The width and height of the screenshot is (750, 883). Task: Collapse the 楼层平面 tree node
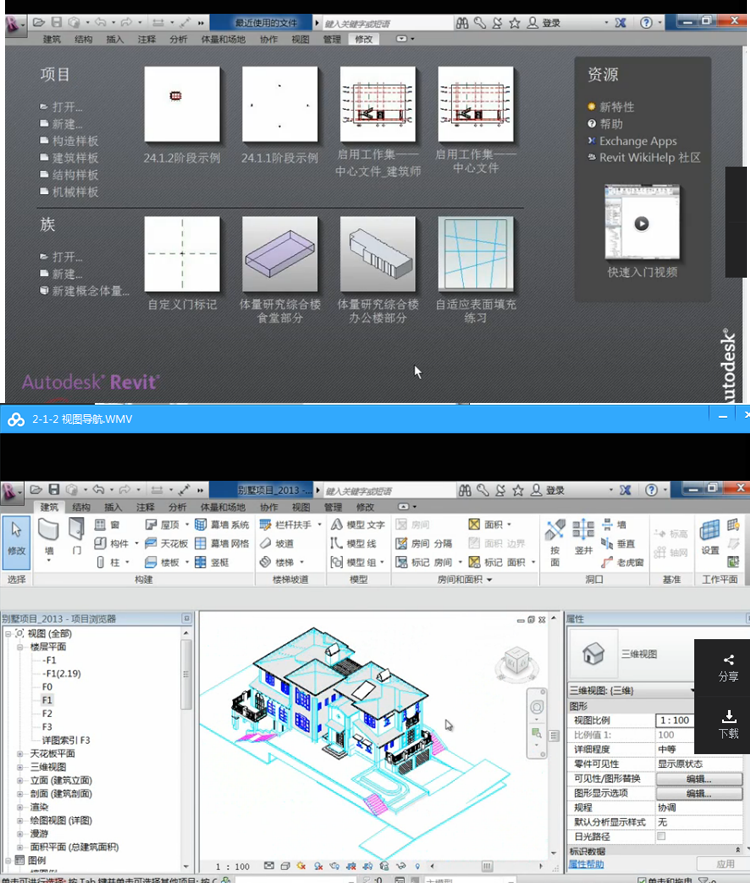pos(20,646)
